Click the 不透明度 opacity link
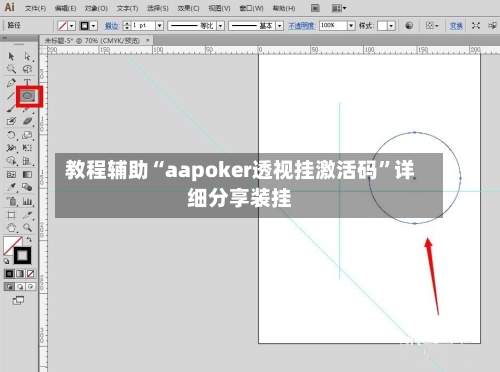The image size is (500, 372). point(302,26)
